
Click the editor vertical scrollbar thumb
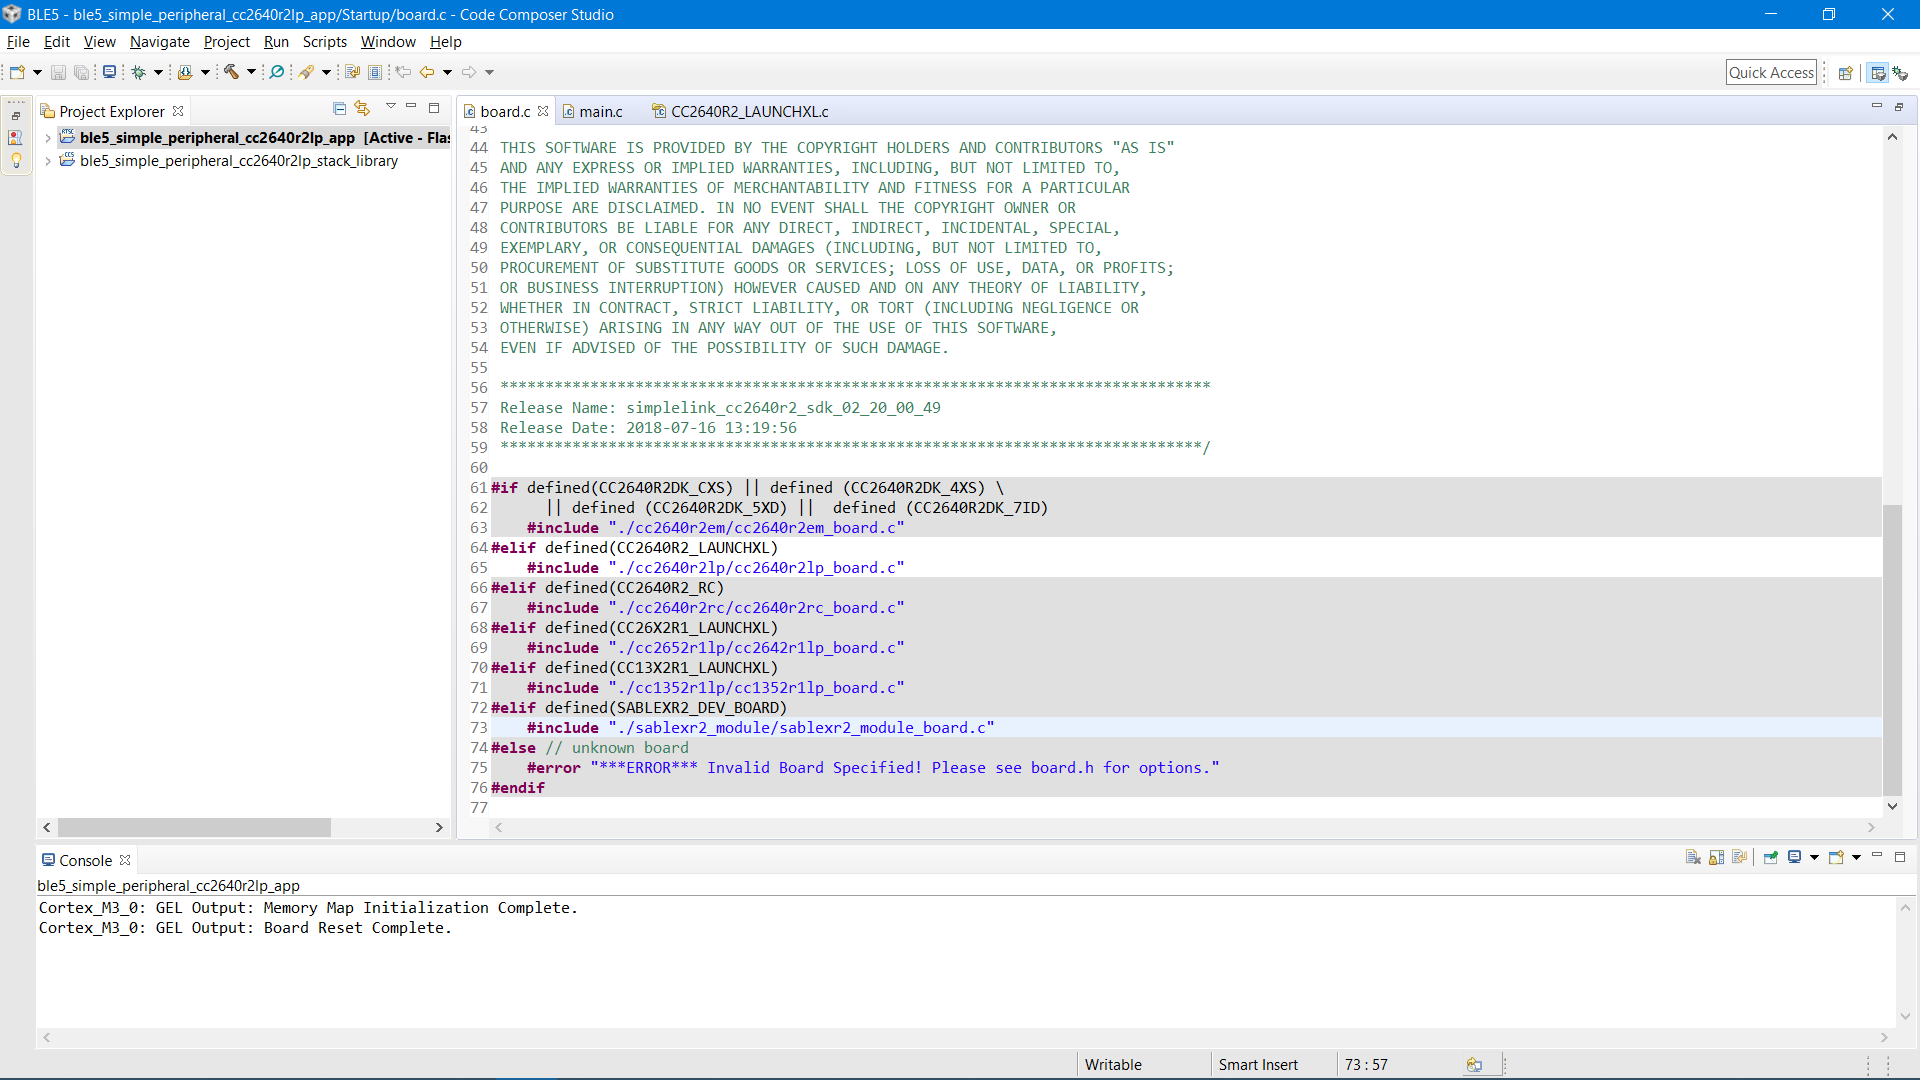click(1892, 650)
